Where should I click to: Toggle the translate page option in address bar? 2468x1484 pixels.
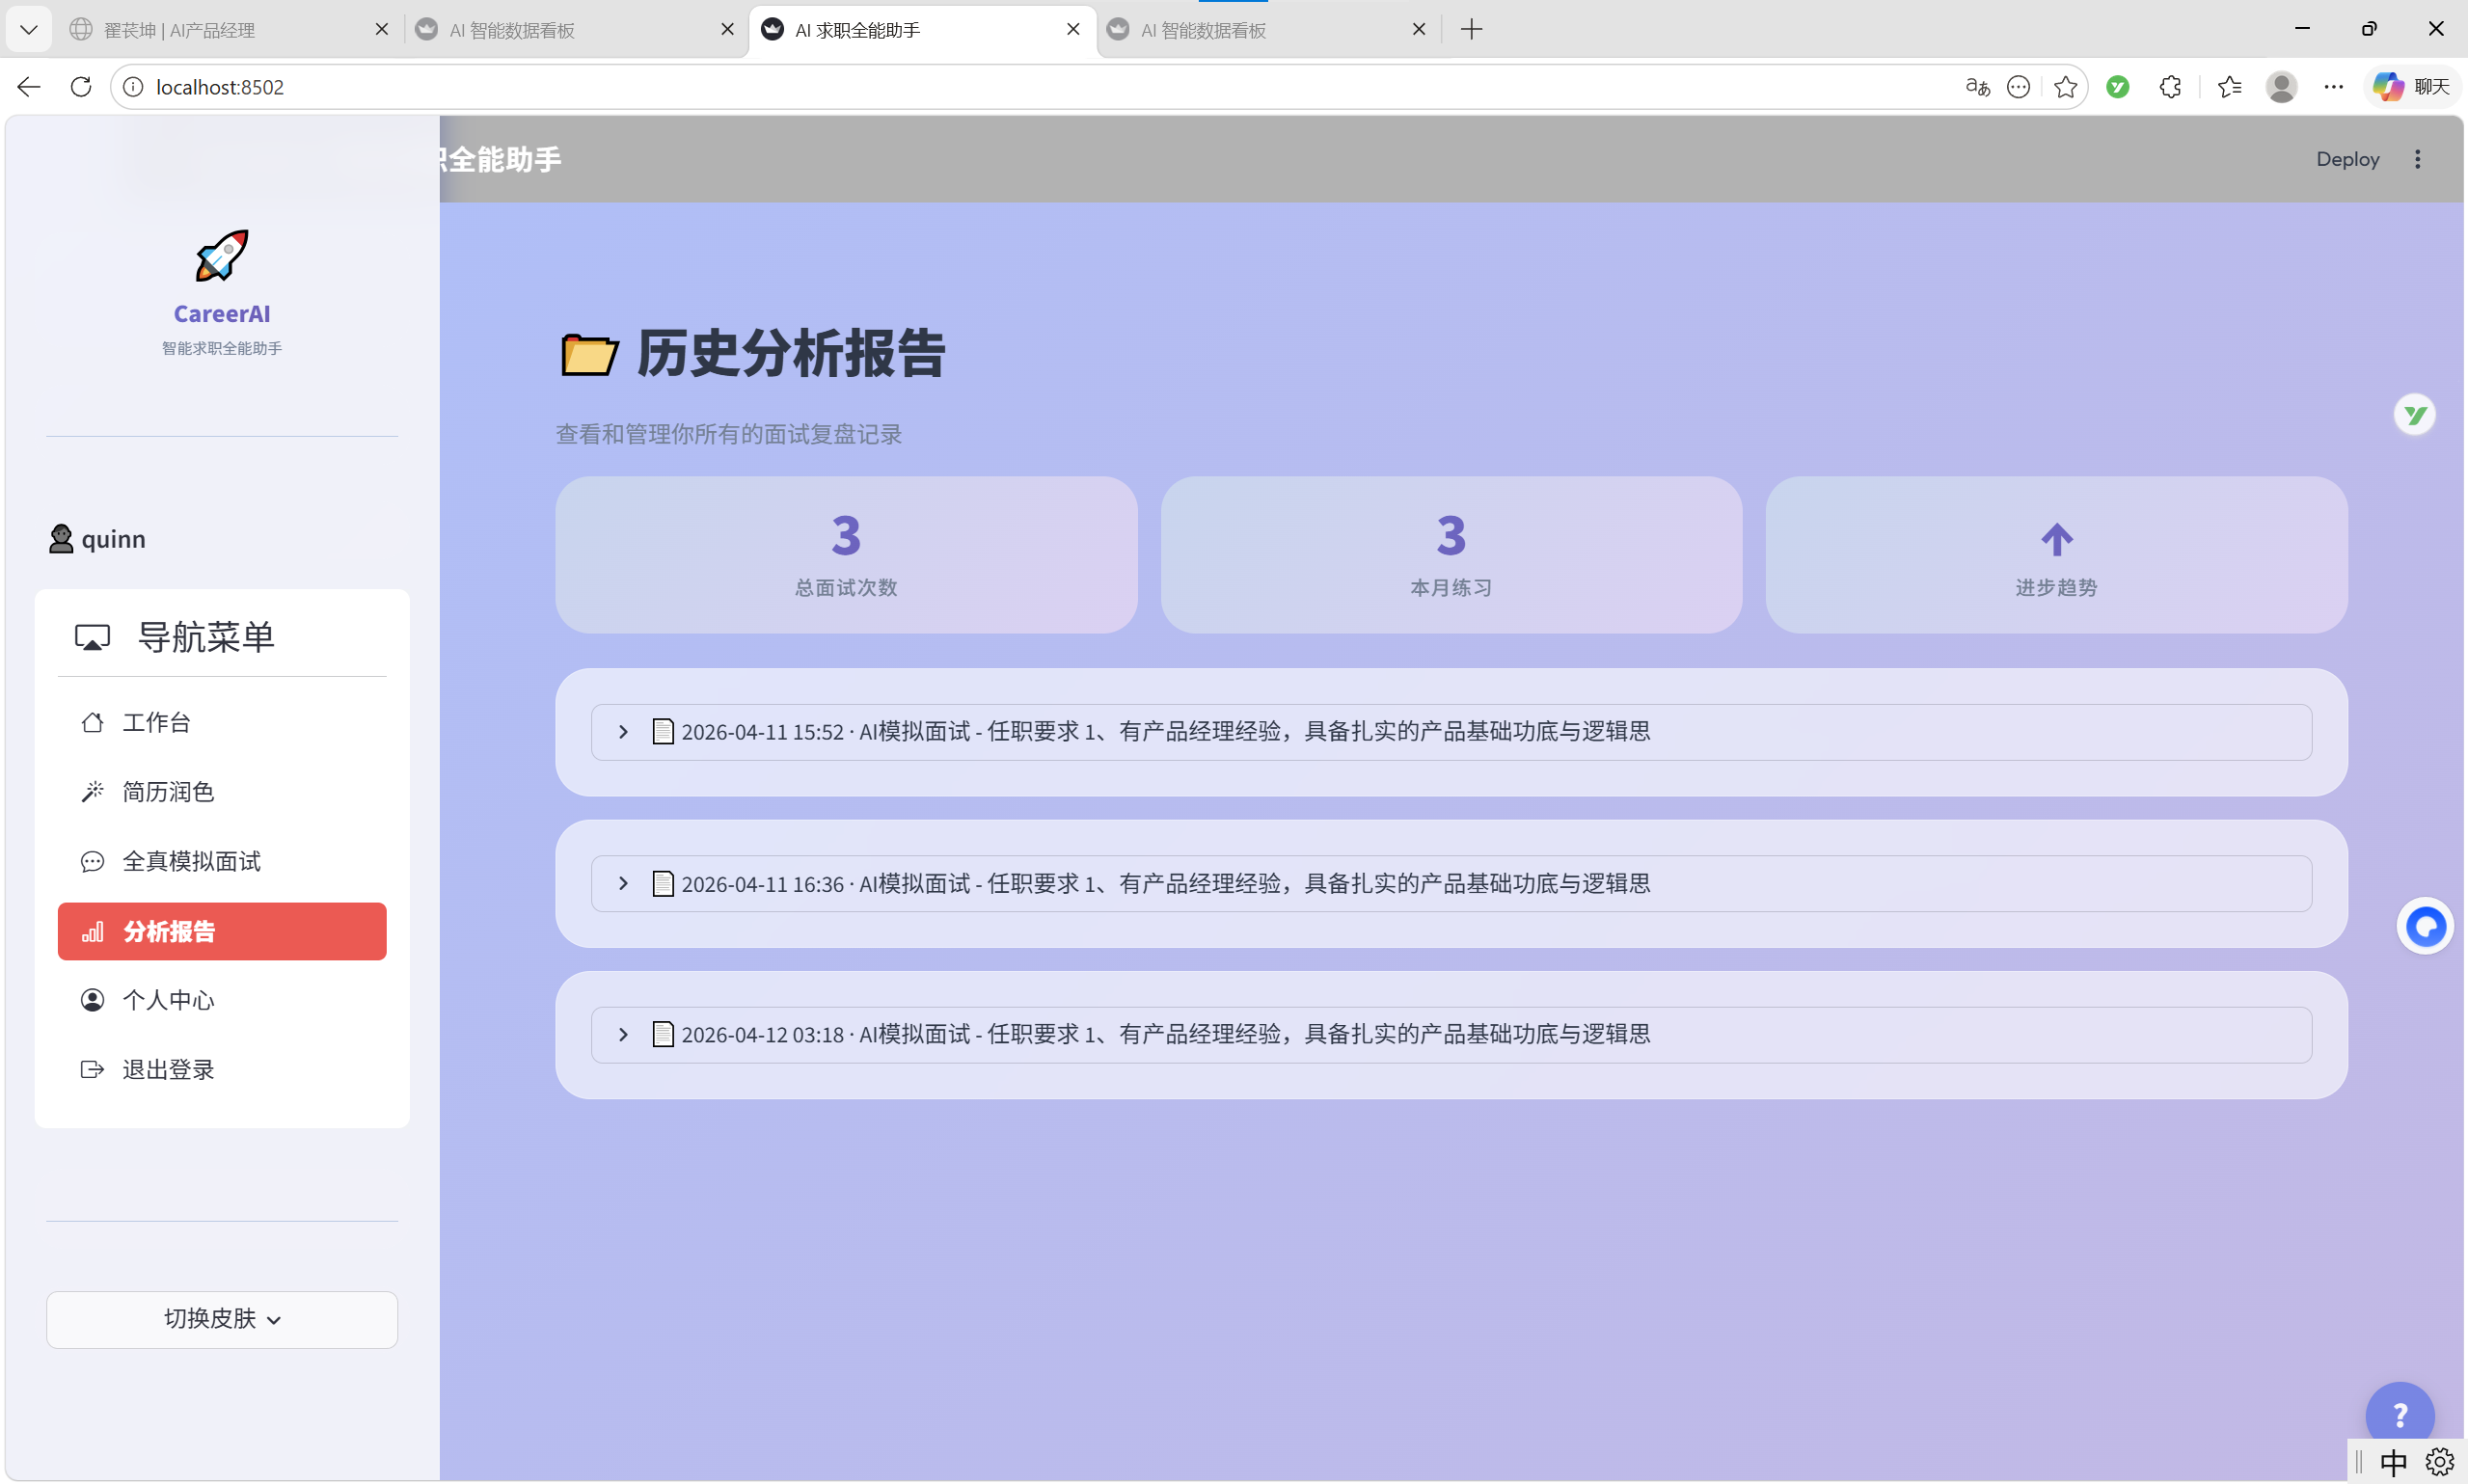(1976, 87)
